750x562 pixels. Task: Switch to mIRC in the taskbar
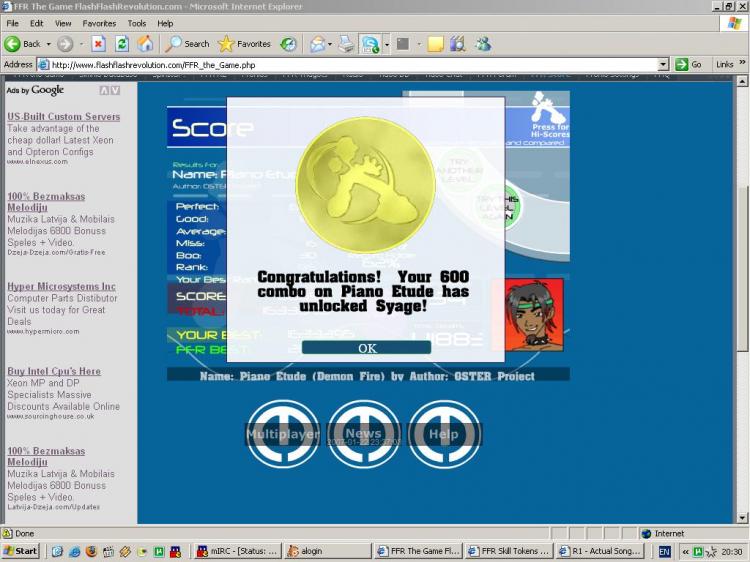[238, 551]
